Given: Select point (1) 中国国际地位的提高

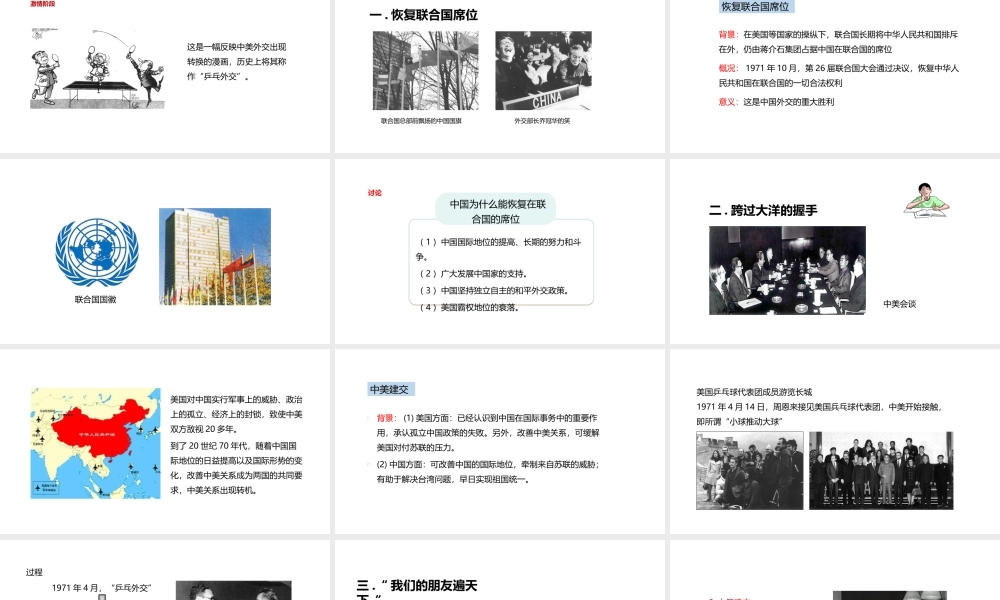Looking at the screenshot, I should [x=498, y=249].
